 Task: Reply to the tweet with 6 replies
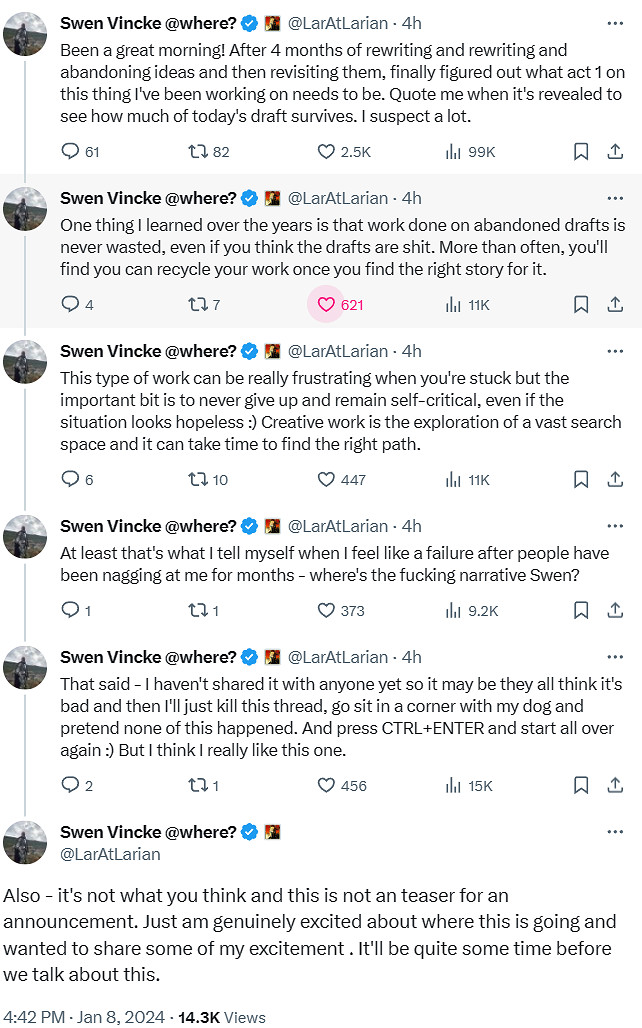(x=70, y=480)
